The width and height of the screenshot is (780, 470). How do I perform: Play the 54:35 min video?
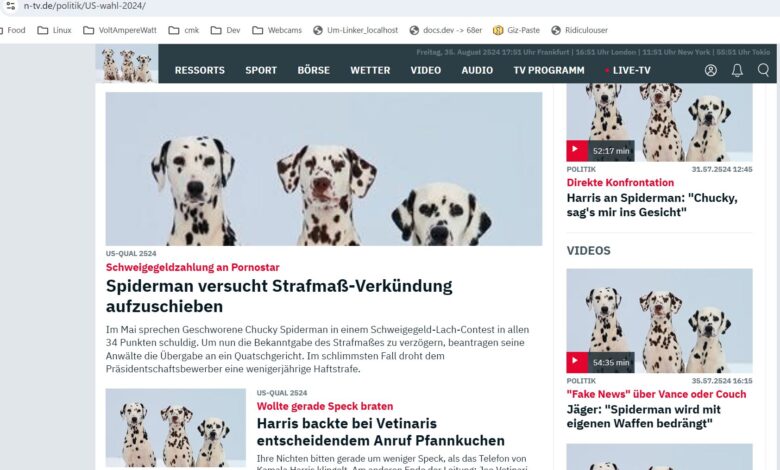coord(577,362)
